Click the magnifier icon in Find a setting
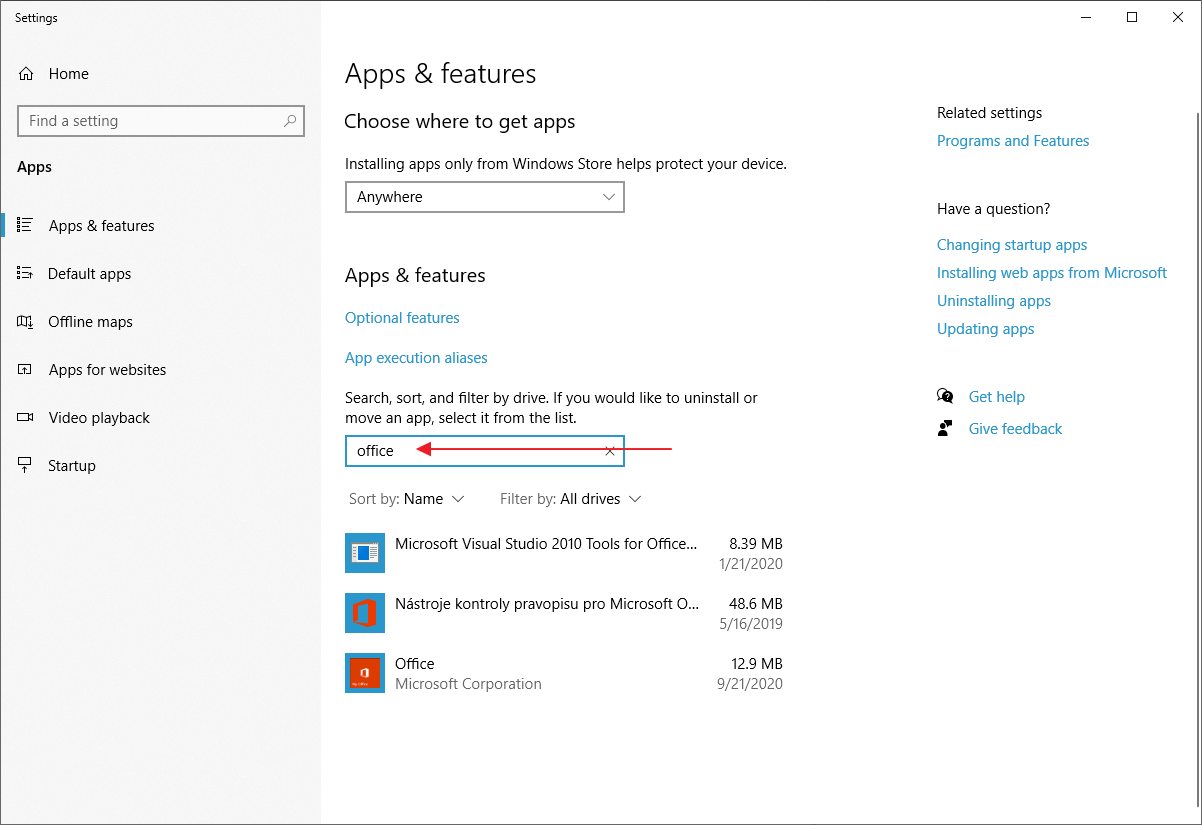Viewport: 1202px width, 825px height. point(290,121)
